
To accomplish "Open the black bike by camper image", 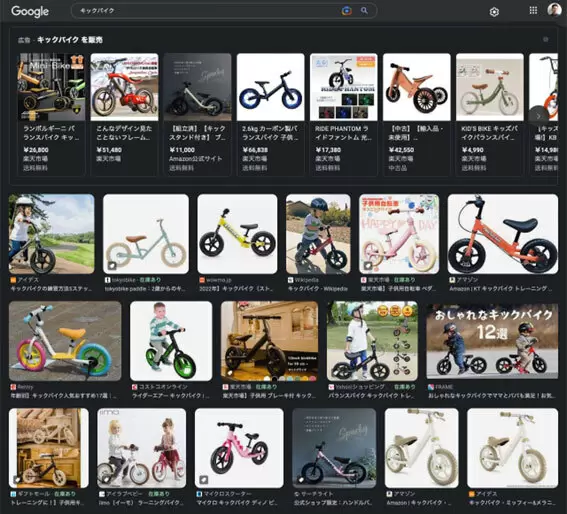I will (269, 341).
